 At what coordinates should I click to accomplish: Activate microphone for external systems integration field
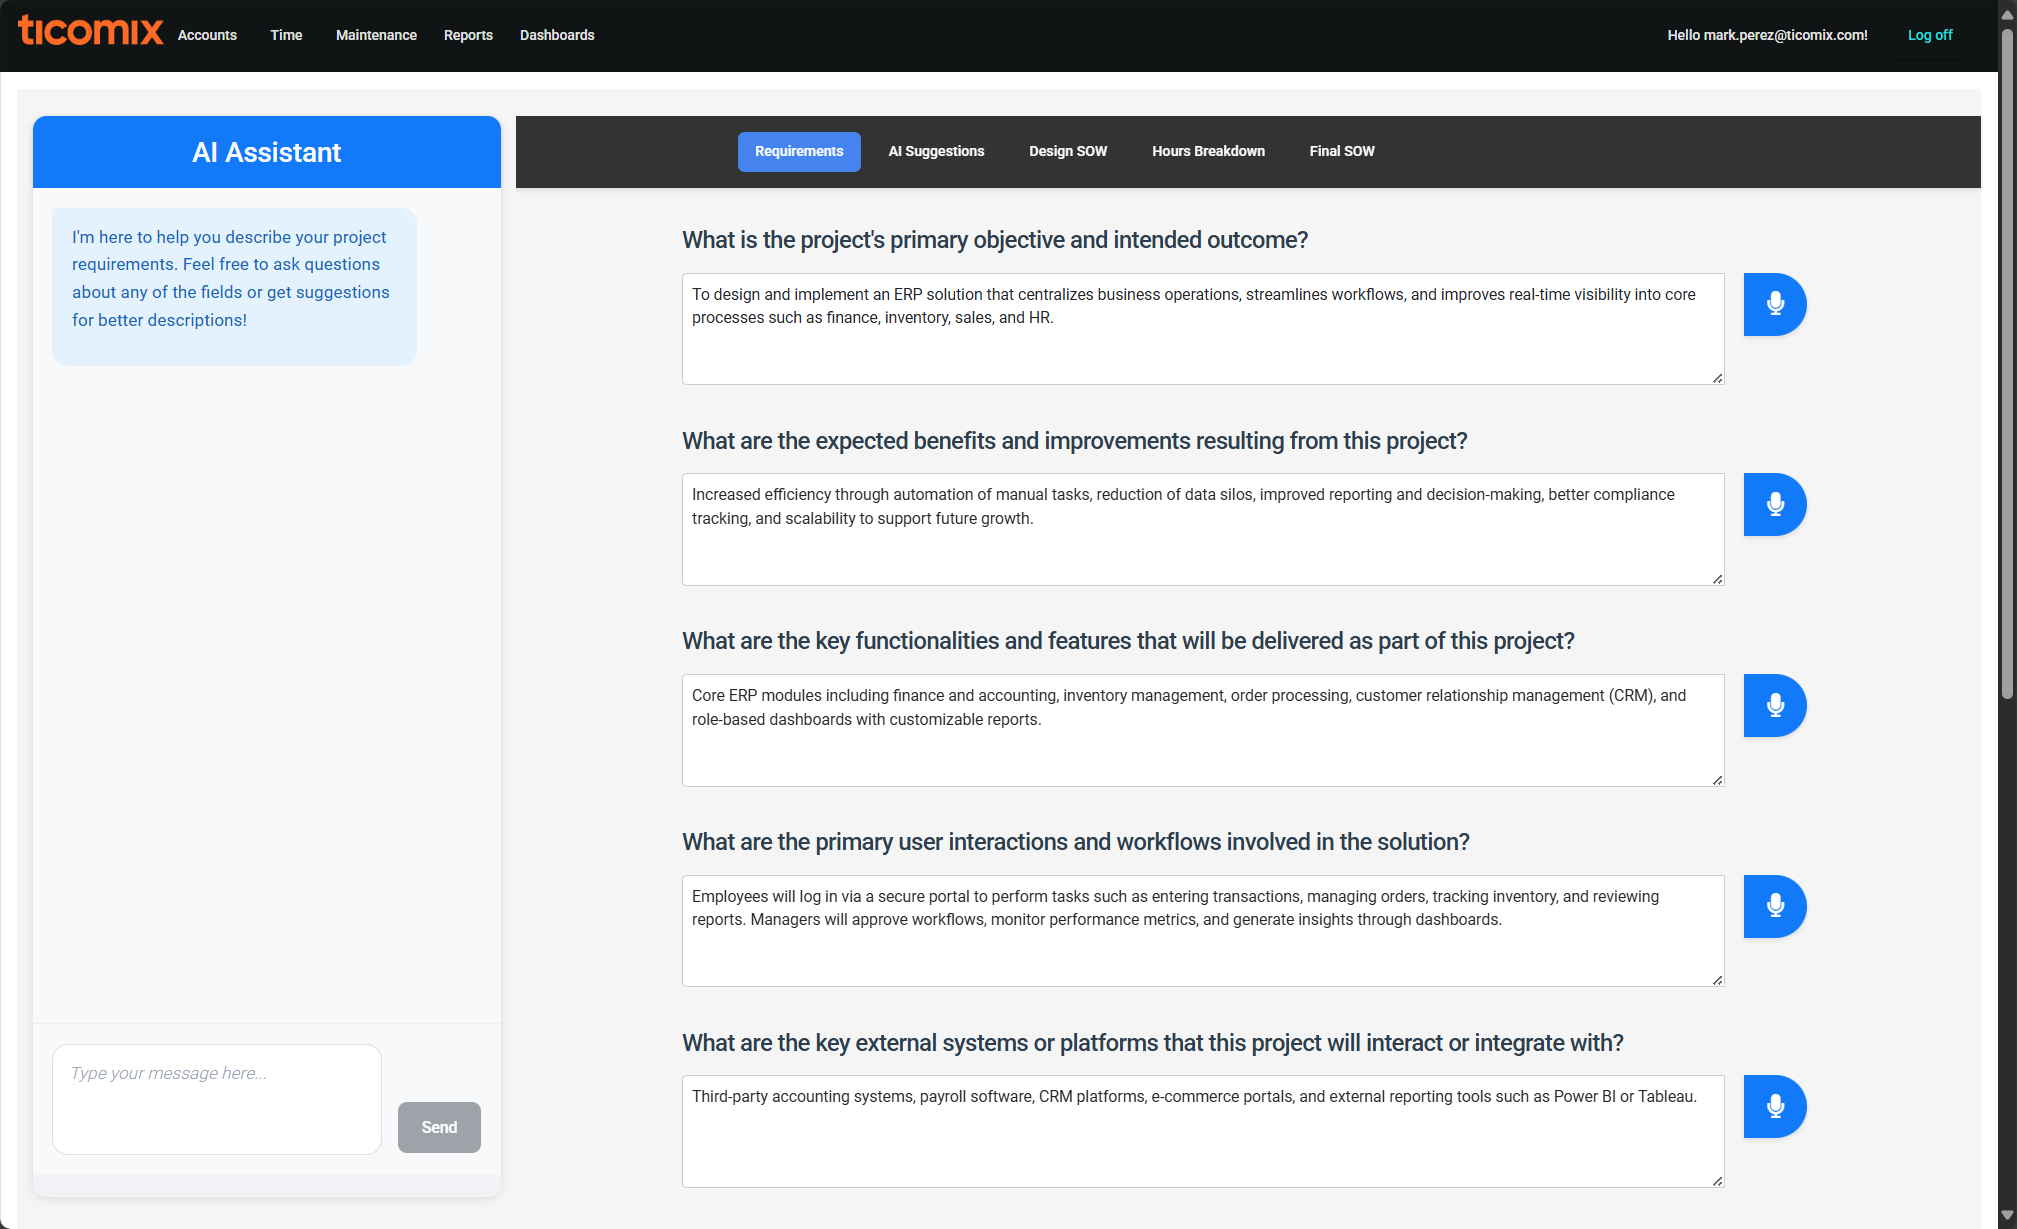[x=1774, y=1106]
